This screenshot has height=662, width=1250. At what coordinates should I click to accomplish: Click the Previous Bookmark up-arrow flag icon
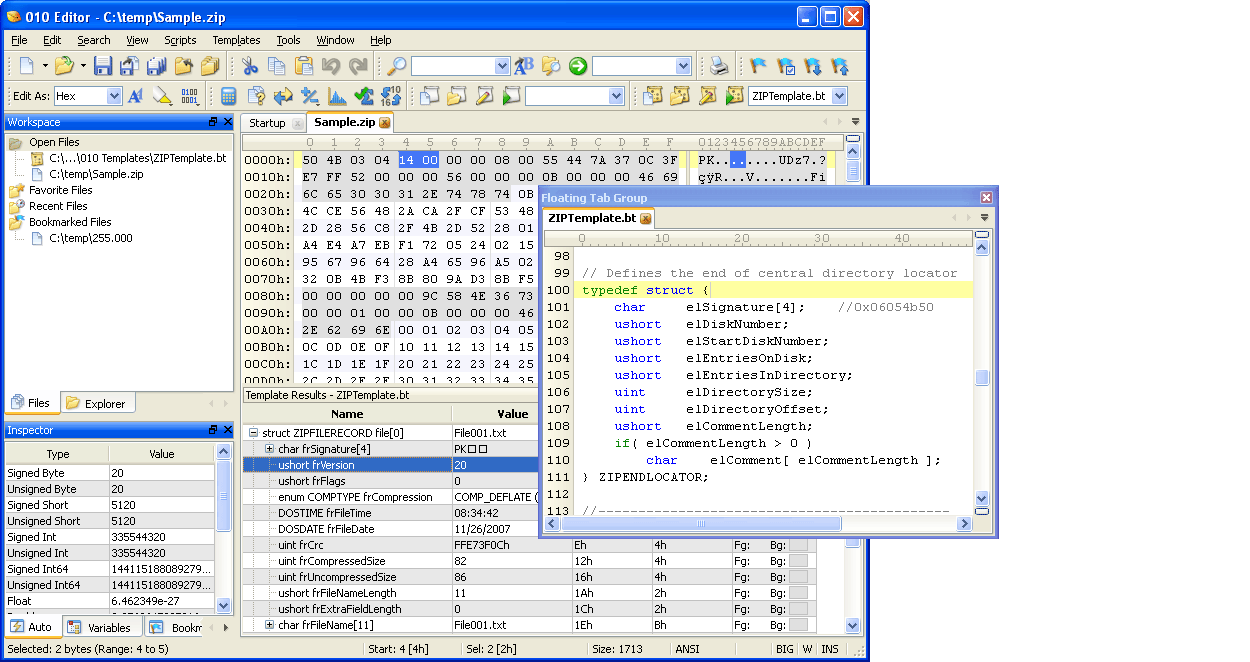coord(840,66)
